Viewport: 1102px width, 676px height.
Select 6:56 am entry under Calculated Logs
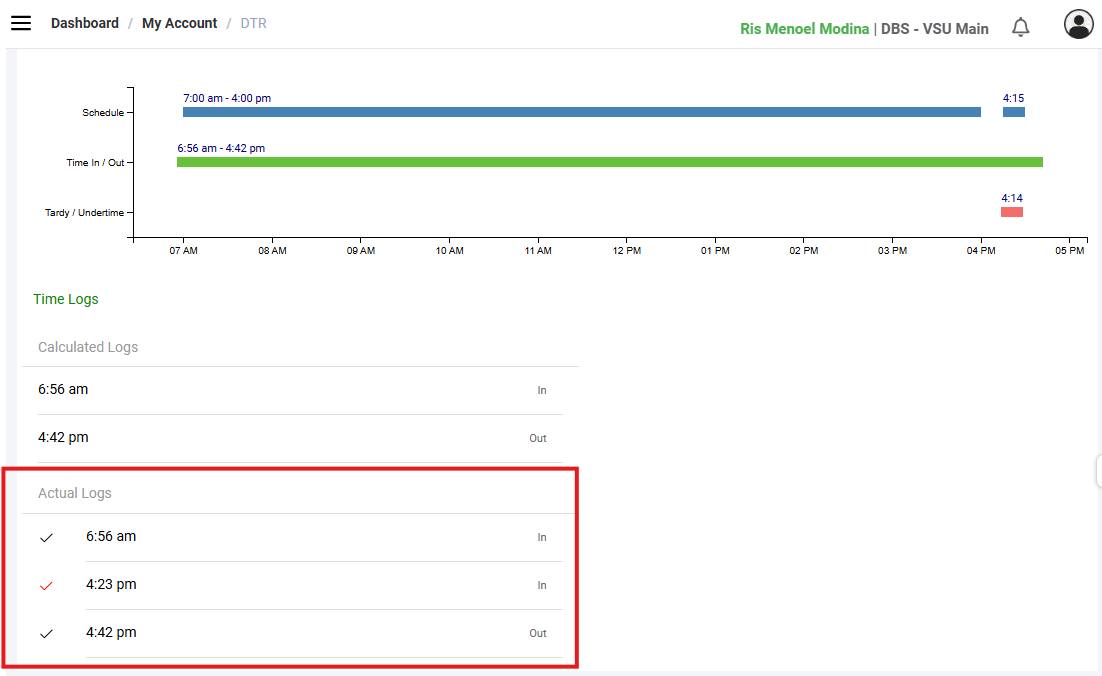(63, 389)
